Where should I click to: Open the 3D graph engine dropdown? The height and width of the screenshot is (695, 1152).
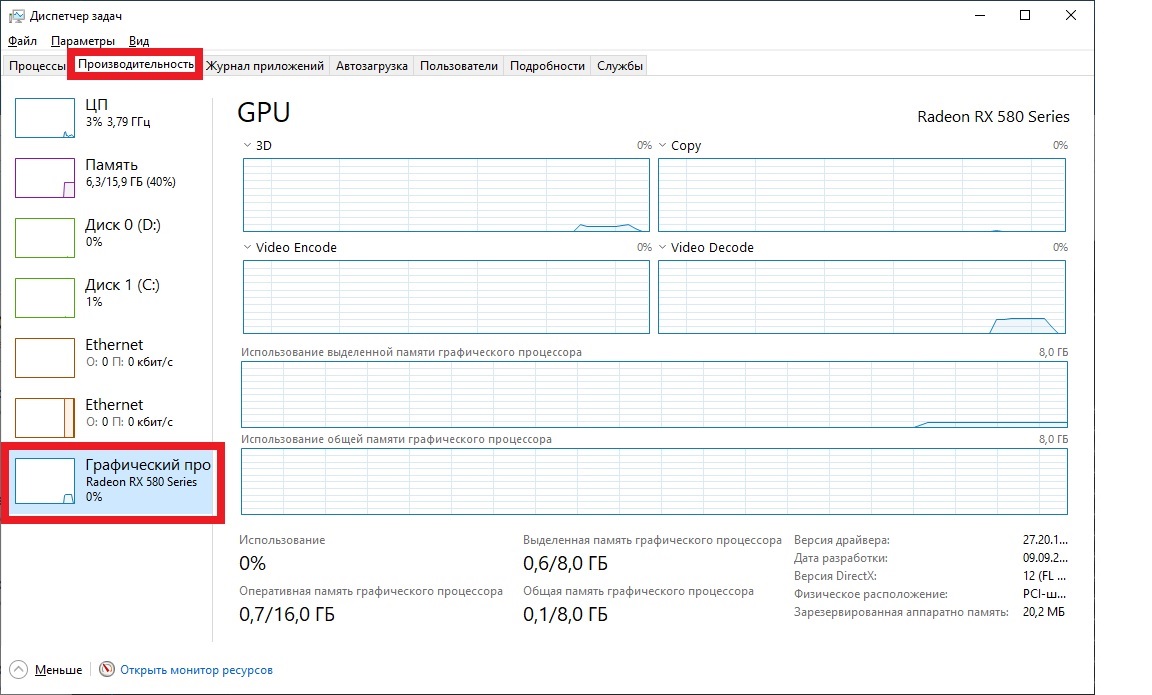248,146
